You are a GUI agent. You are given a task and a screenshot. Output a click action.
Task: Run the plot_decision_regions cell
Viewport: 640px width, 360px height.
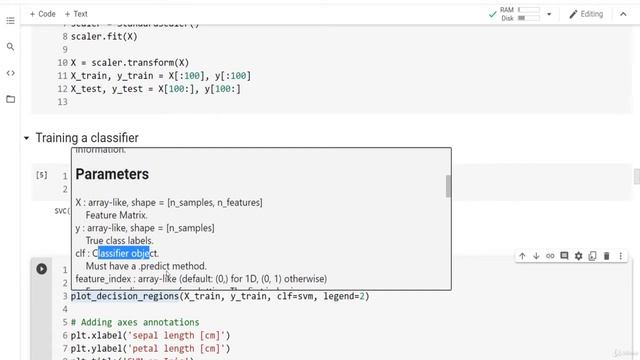click(x=42, y=269)
